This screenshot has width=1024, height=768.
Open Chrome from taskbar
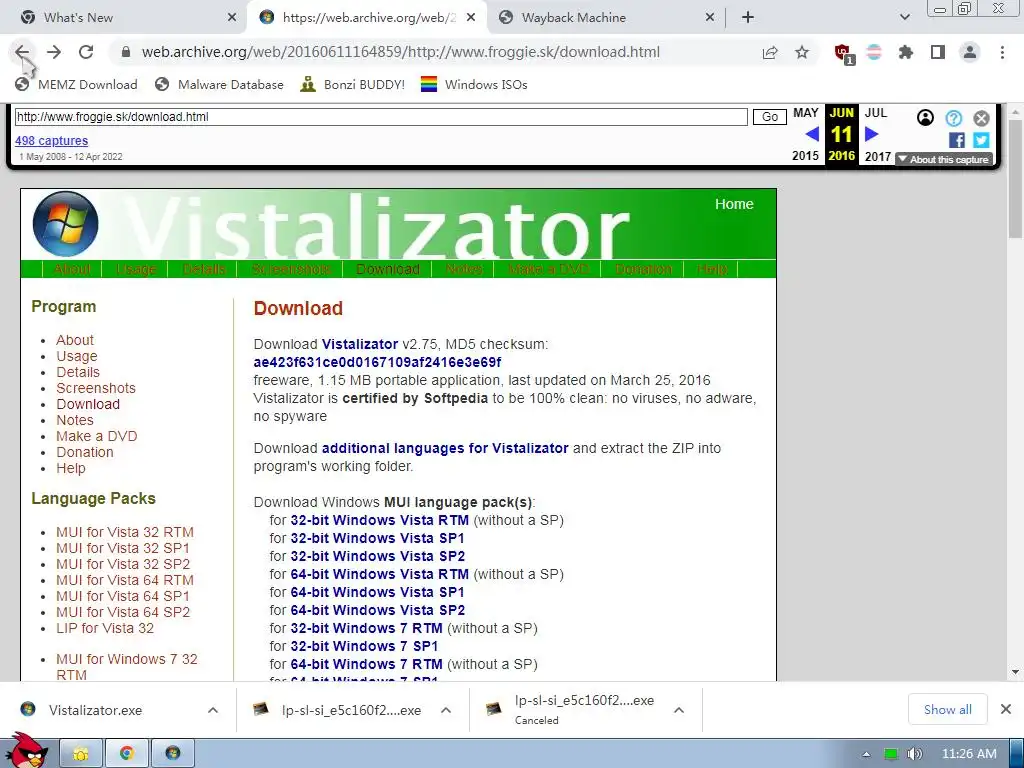[127, 754]
